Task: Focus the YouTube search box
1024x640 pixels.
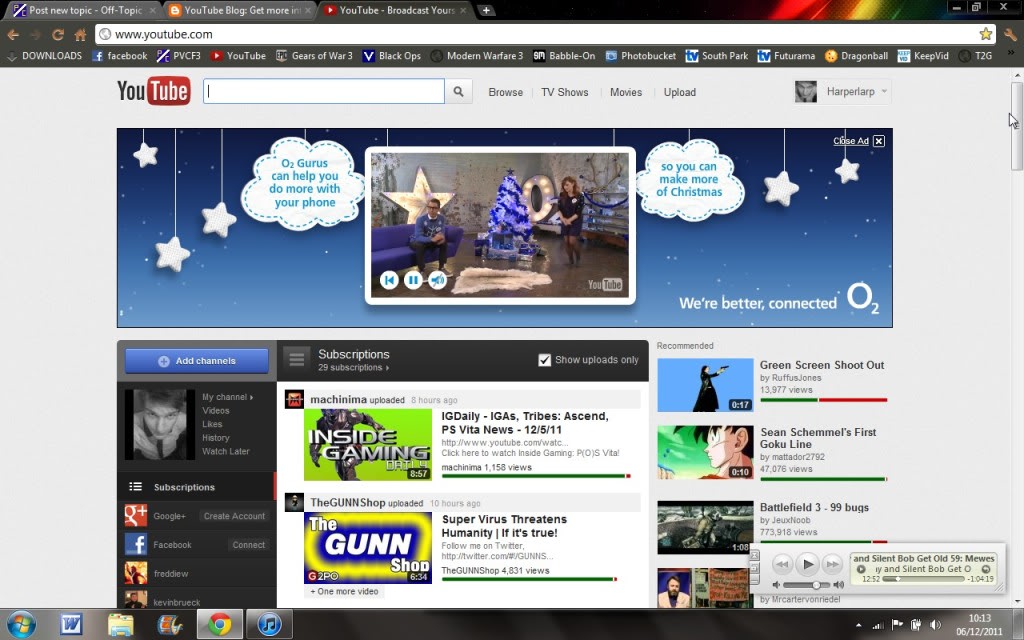Action: coord(324,91)
